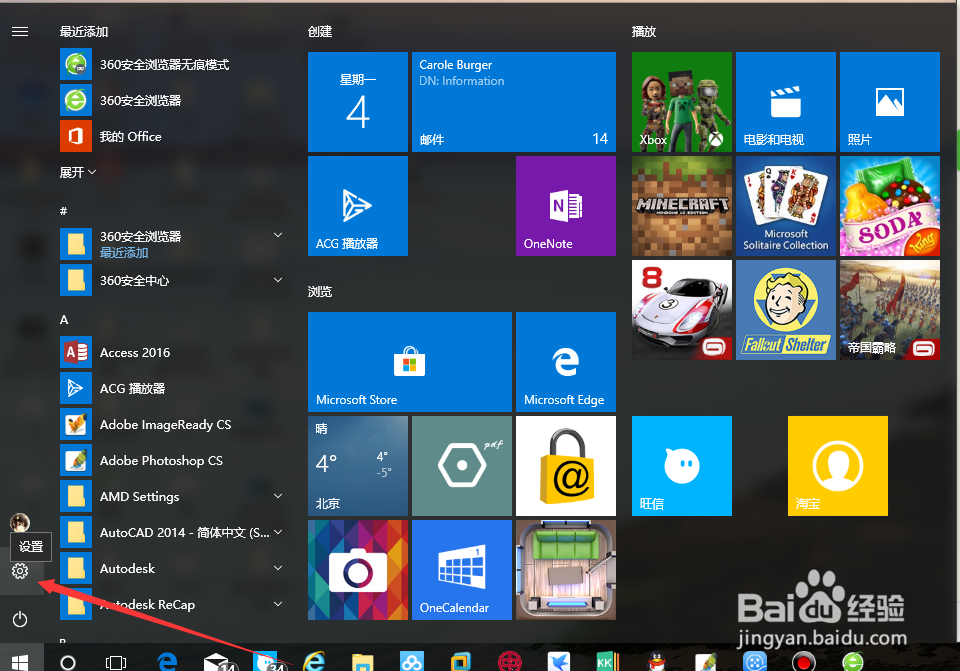This screenshot has height=671, width=960.
Task: Launch the OneNote tile
Action: tap(566, 206)
